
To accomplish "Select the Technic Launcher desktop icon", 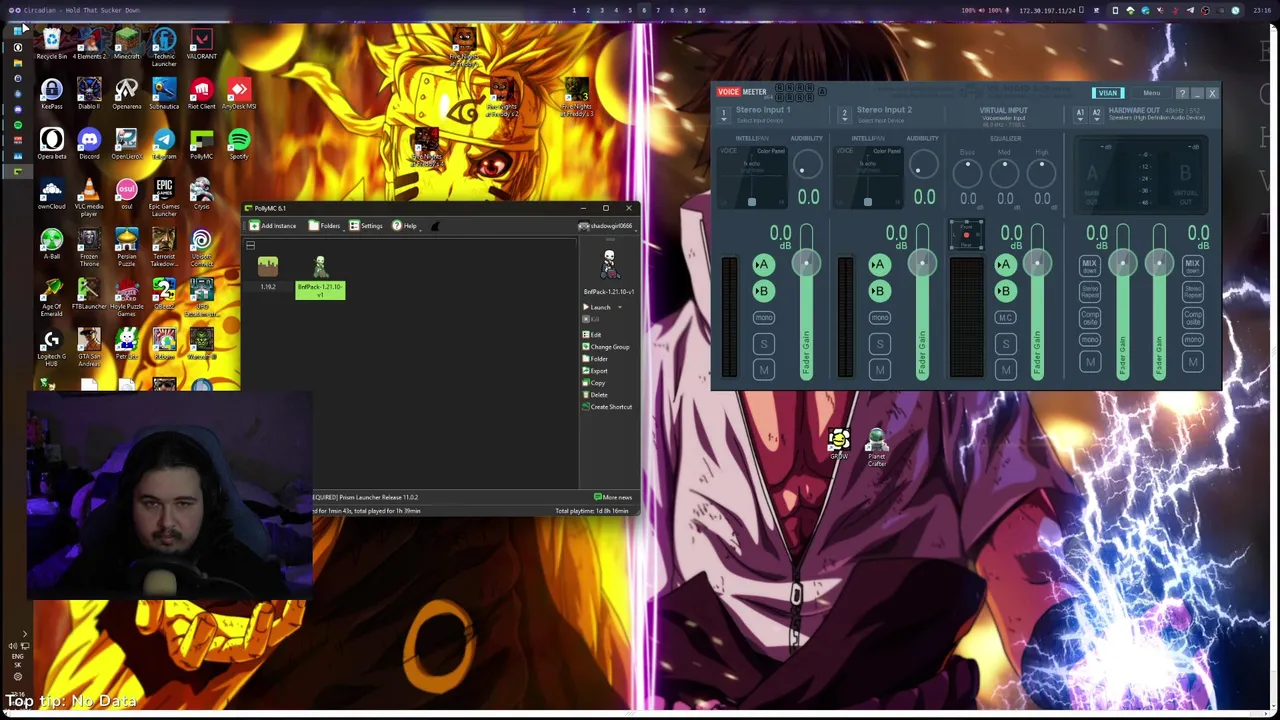I will [x=164, y=47].
